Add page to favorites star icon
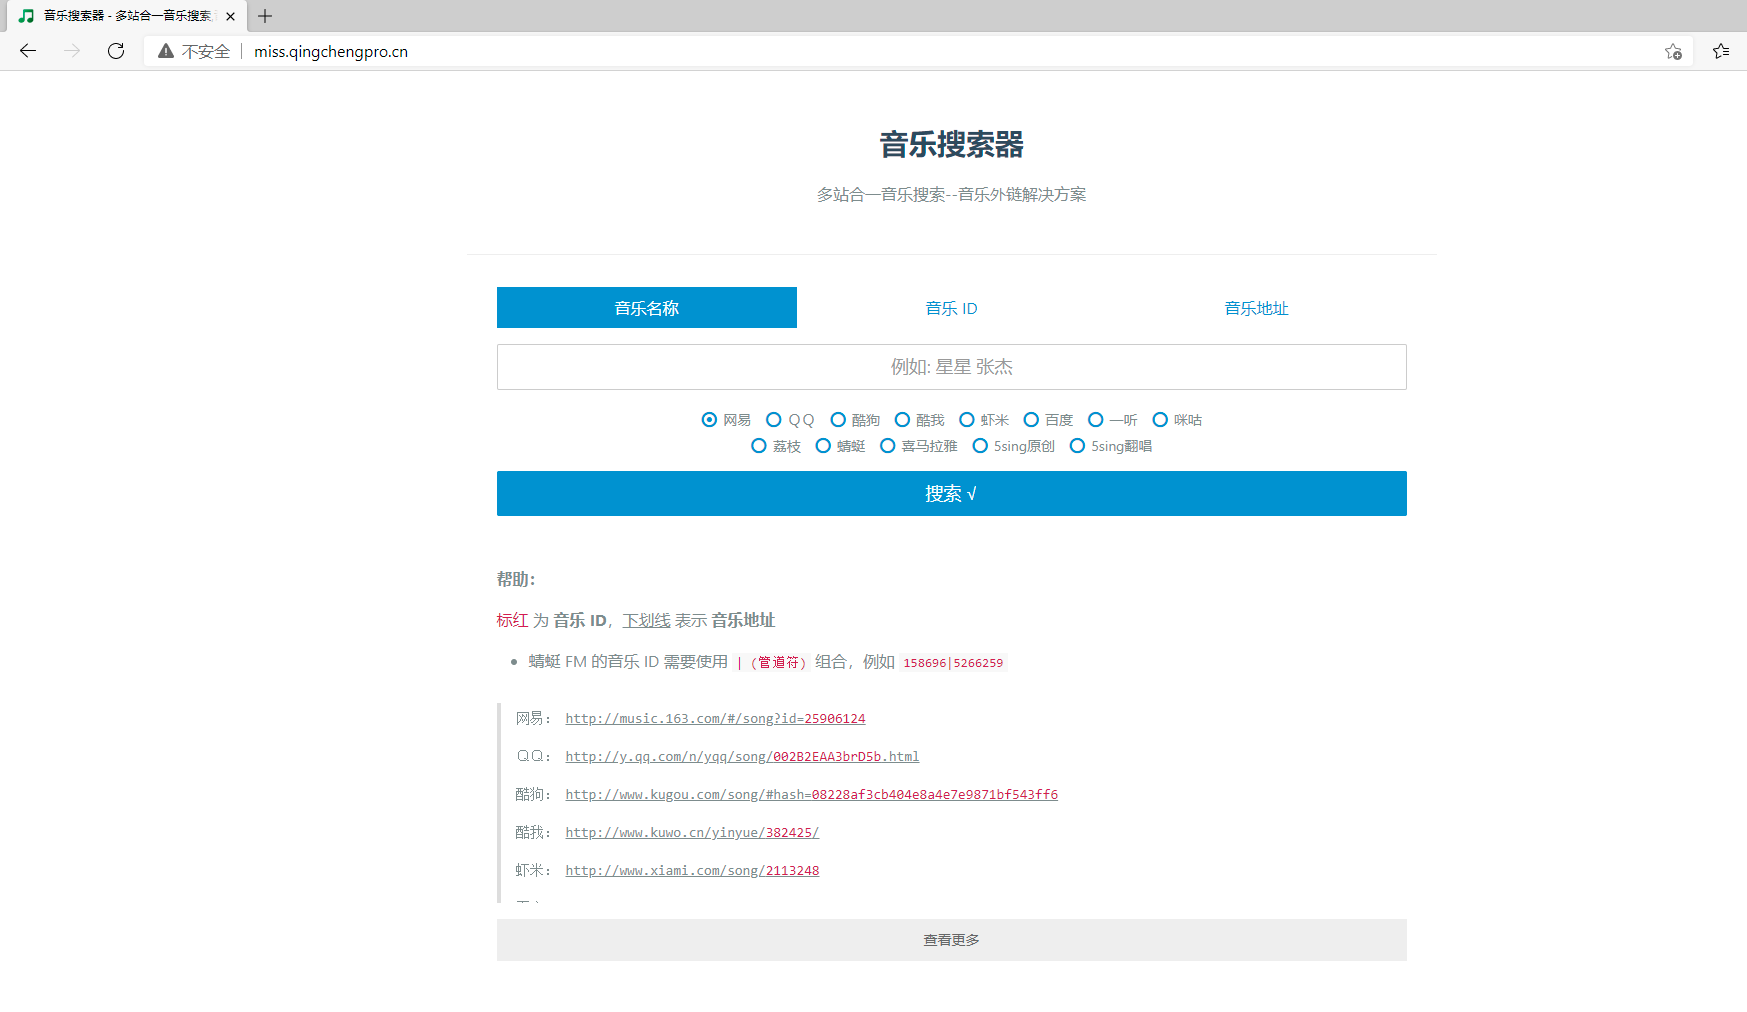This screenshot has height=1012, width=1747. click(1673, 52)
